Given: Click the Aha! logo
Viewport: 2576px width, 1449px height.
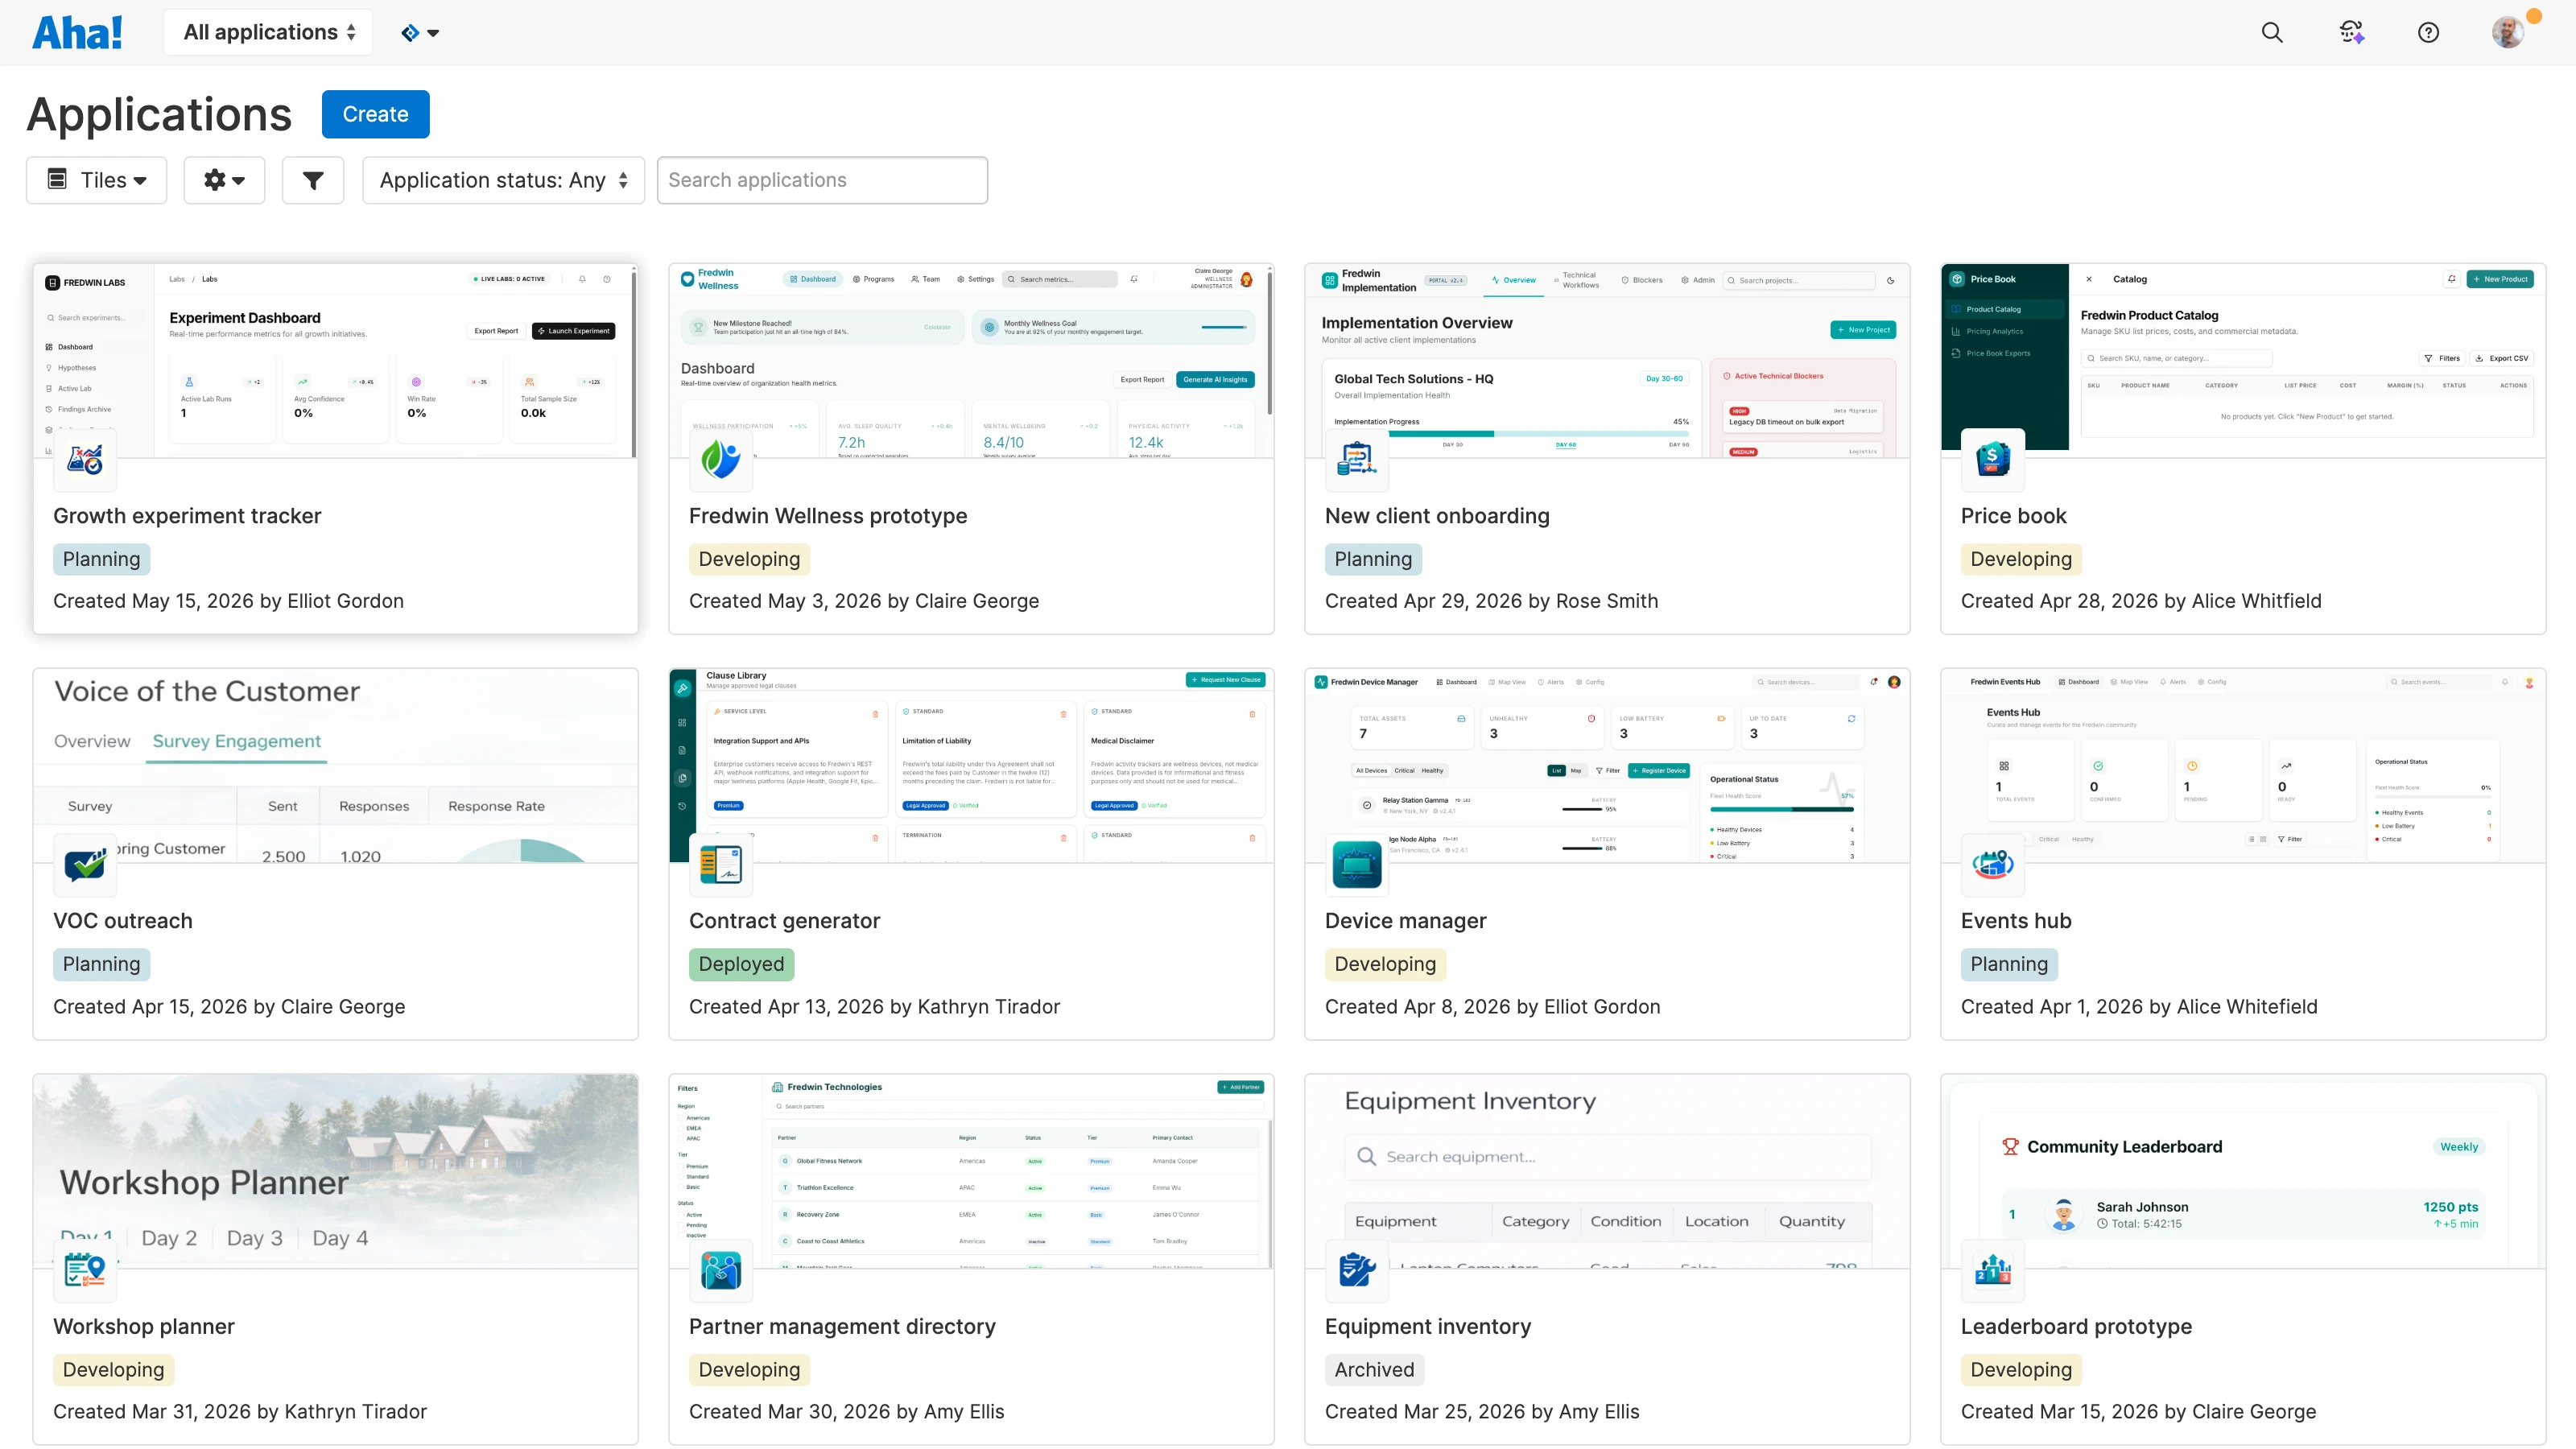Looking at the screenshot, I should click(77, 31).
